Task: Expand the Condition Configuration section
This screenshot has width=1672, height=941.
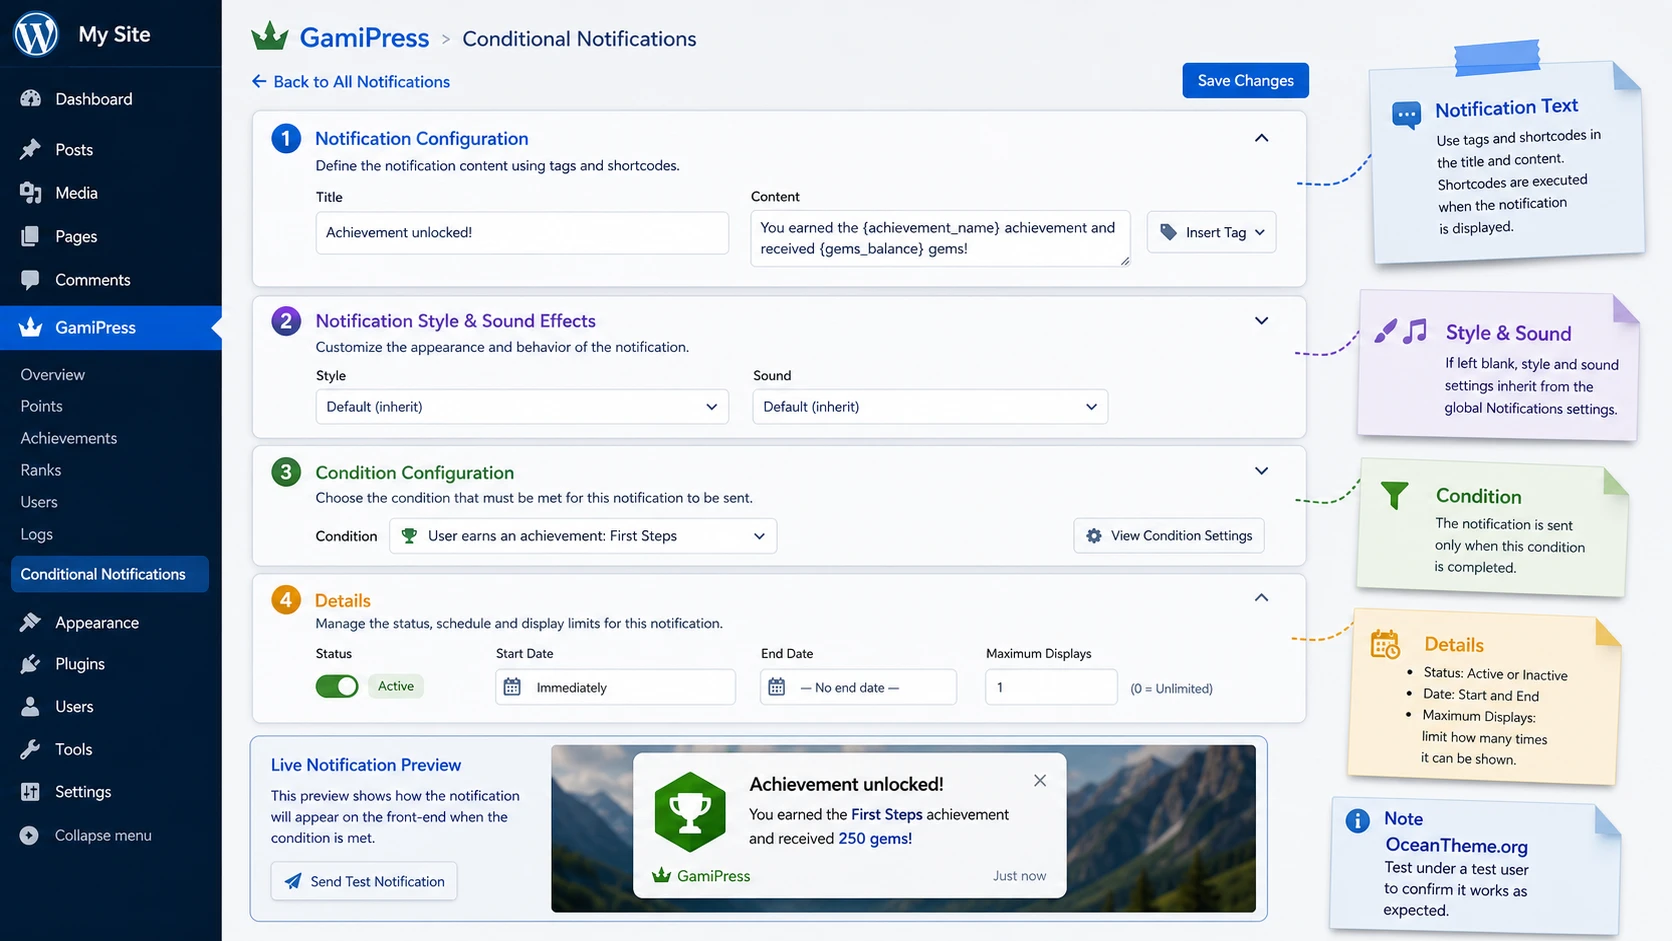Action: click(1261, 471)
